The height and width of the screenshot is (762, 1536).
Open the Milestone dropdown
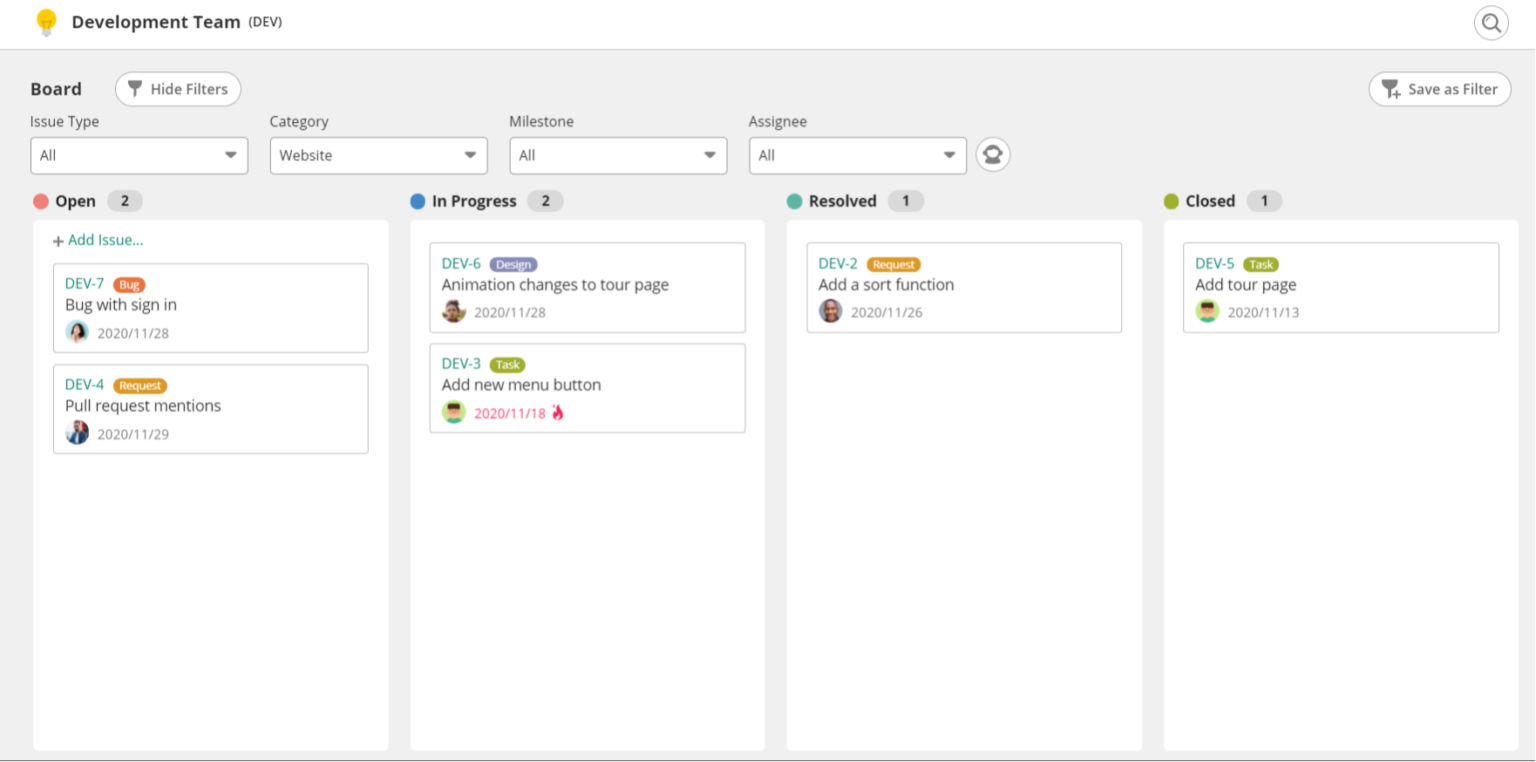(618, 155)
